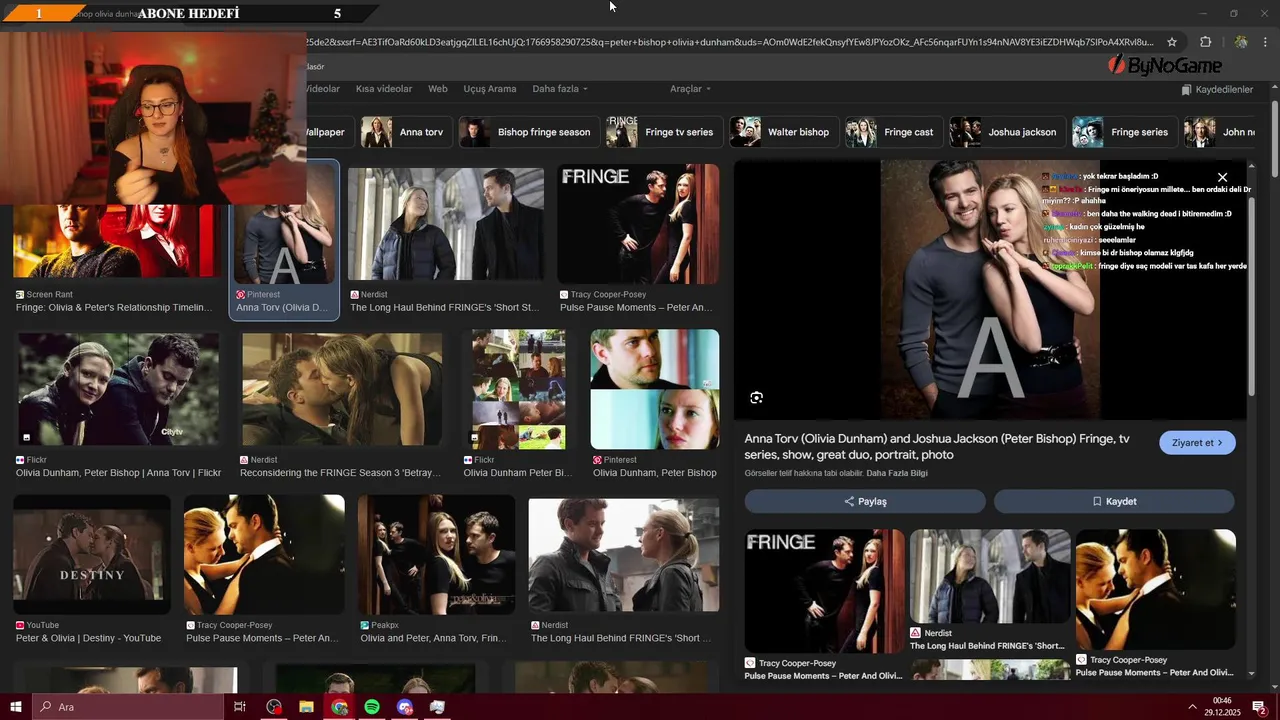The width and height of the screenshot is (1280, 720).
Task: Open Discord from the taskbar
Action: tap(405, 707)
